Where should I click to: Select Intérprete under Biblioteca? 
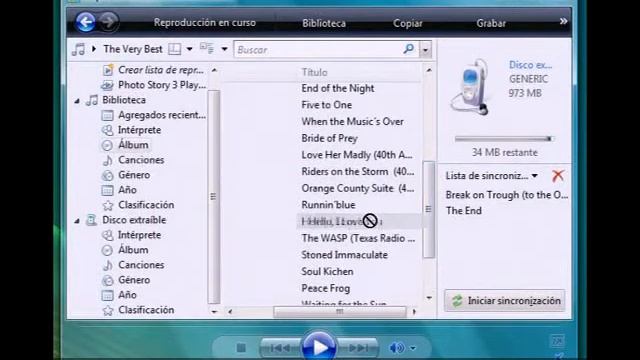pyautogui.click(x=140, y=130)
